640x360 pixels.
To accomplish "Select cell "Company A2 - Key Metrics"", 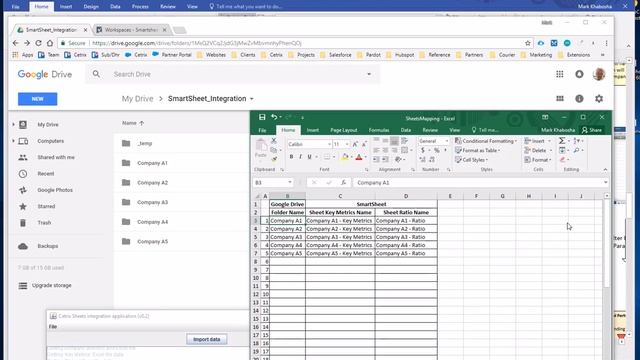I will 340,229.
